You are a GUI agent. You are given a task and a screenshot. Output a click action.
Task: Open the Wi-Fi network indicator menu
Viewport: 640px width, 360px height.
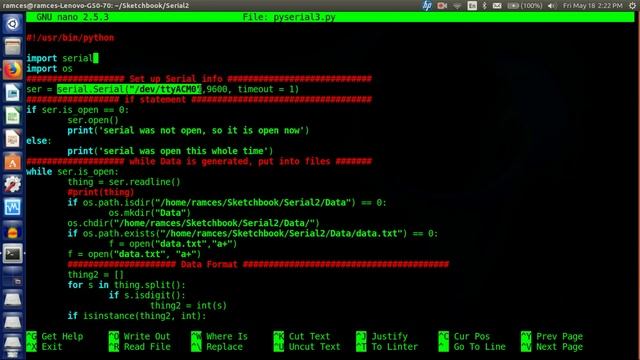457,5
